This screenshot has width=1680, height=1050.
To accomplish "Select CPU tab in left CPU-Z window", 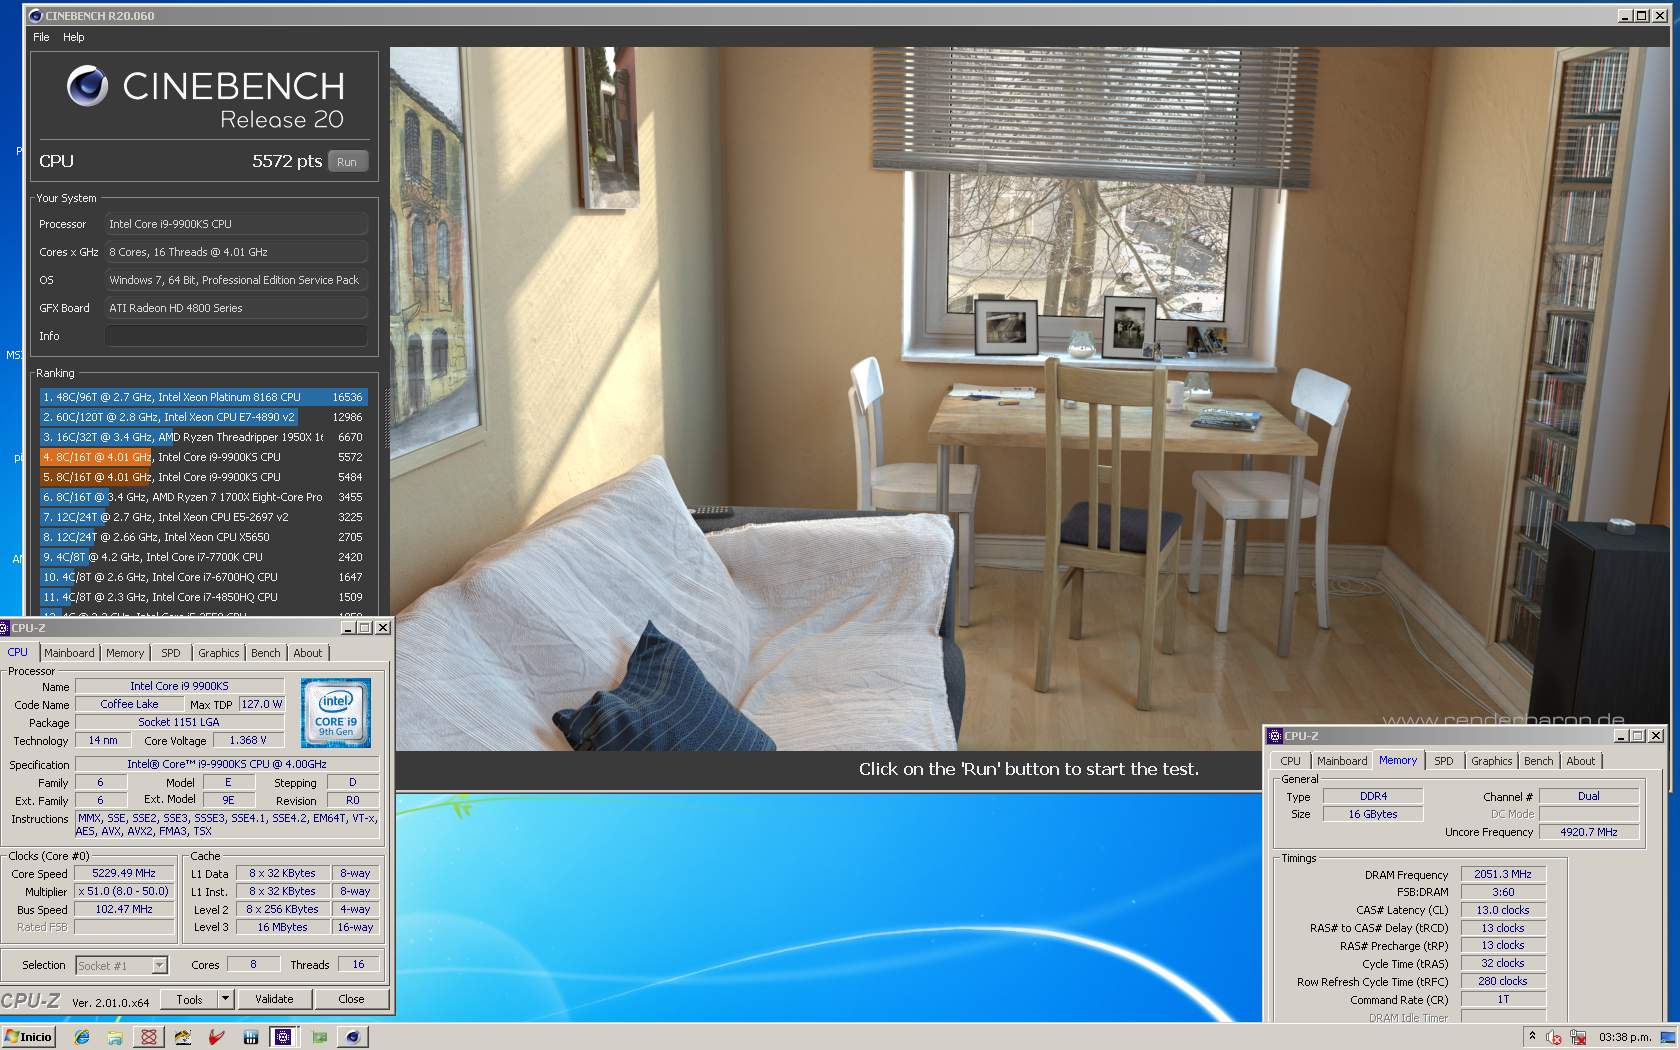I will point(18,652).
